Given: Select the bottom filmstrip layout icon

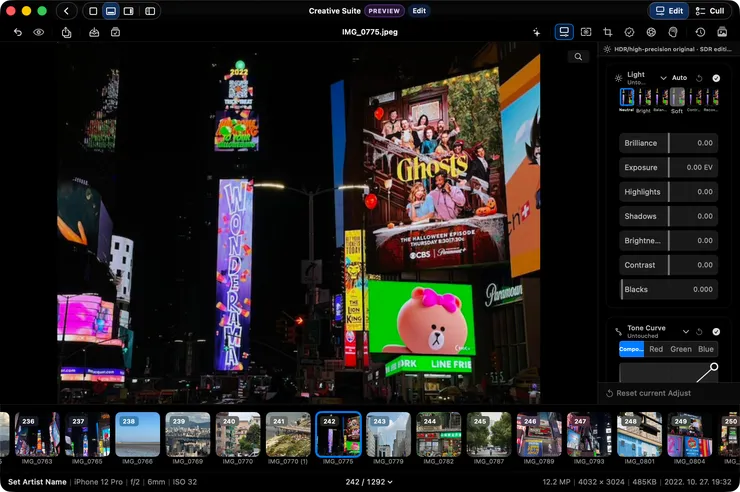Looking at the screenshot, I should click(x=111, y=11).
